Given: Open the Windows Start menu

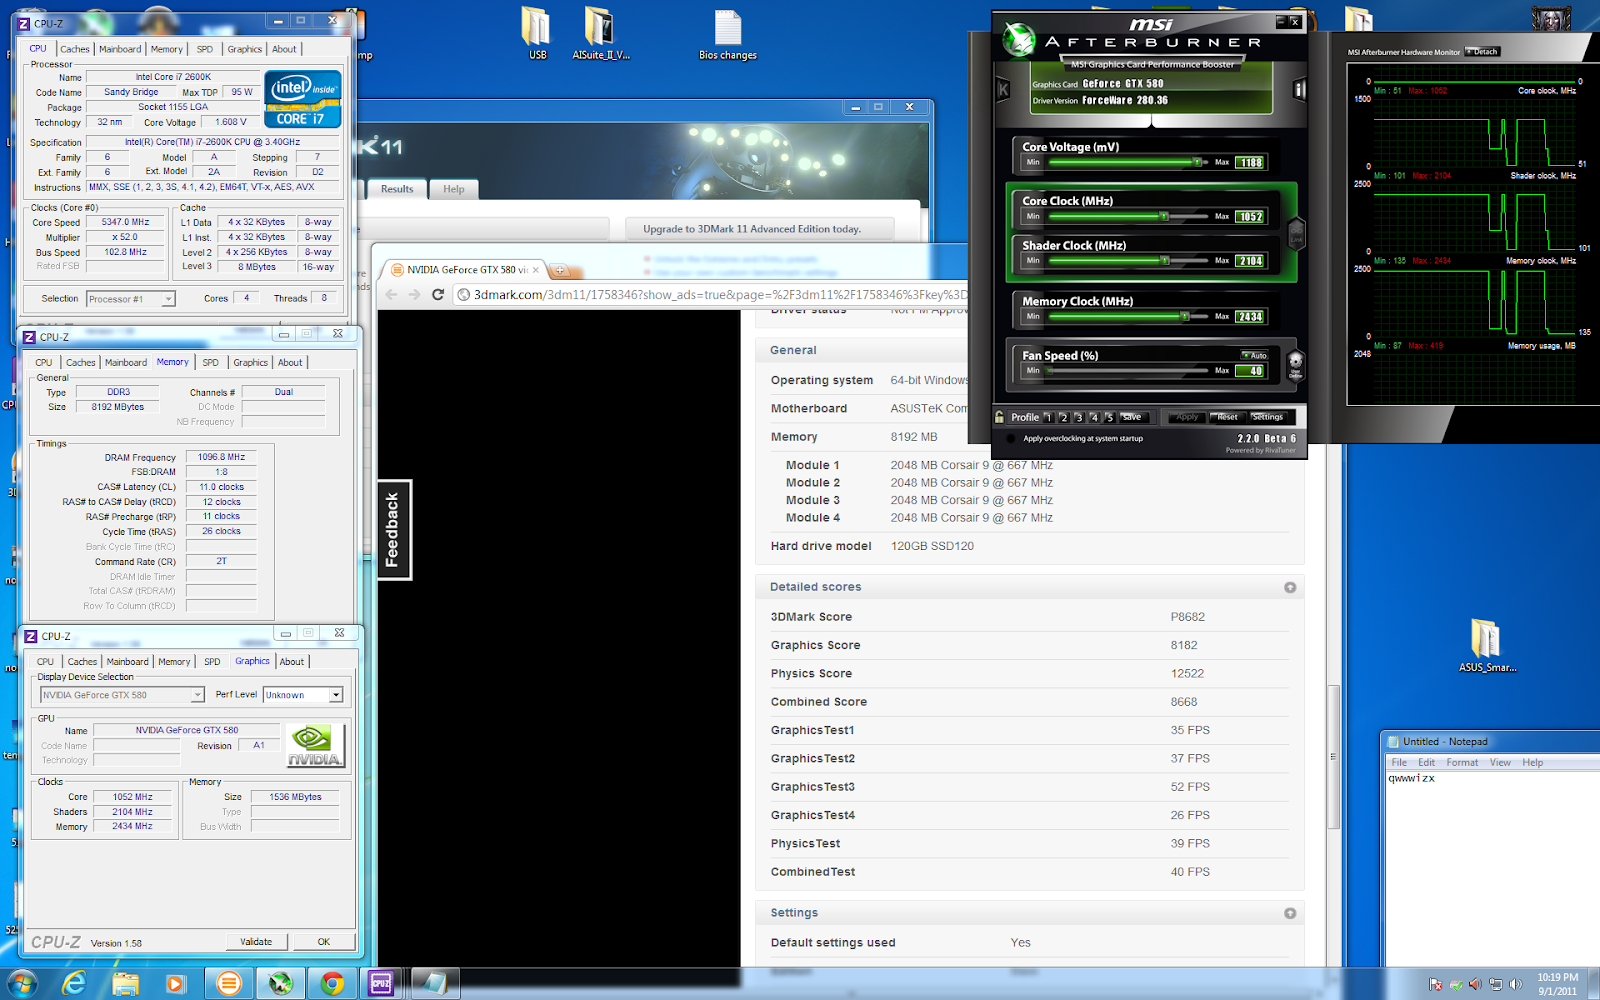Looking at the screenshot, I should point(22,983).
